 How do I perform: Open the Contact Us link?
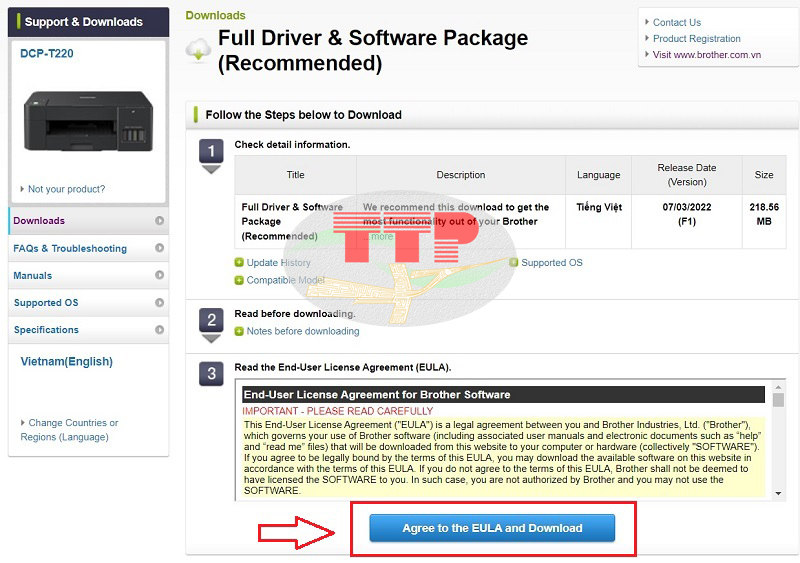tap(677, 22)
